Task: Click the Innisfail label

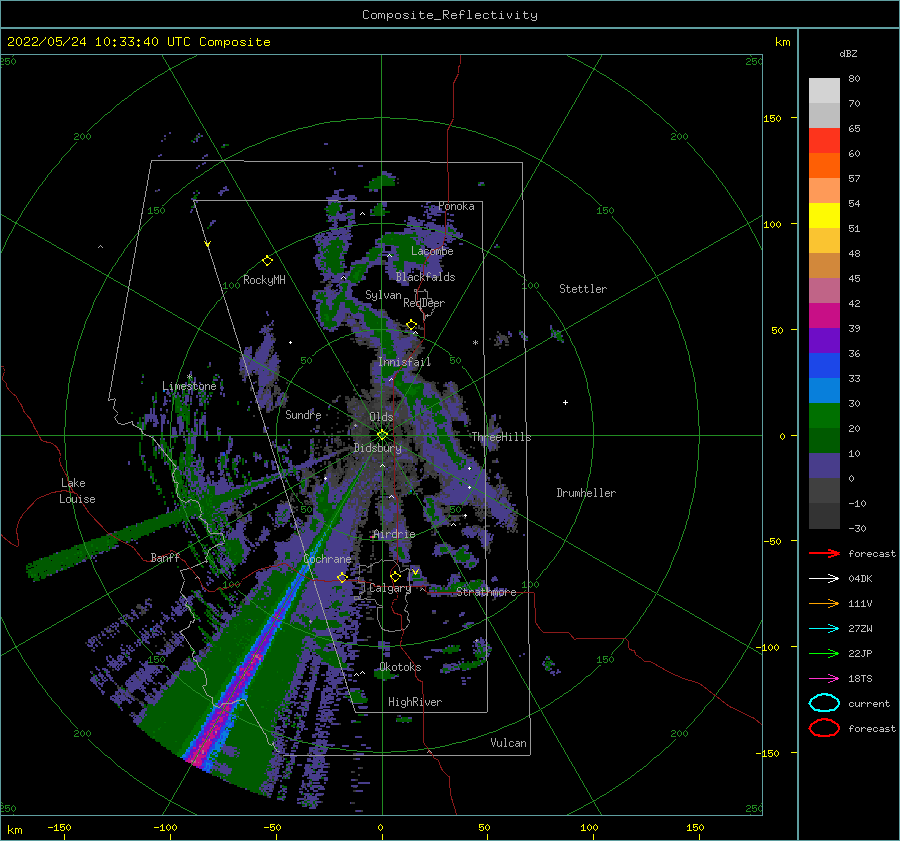Action: coord(404,362)
